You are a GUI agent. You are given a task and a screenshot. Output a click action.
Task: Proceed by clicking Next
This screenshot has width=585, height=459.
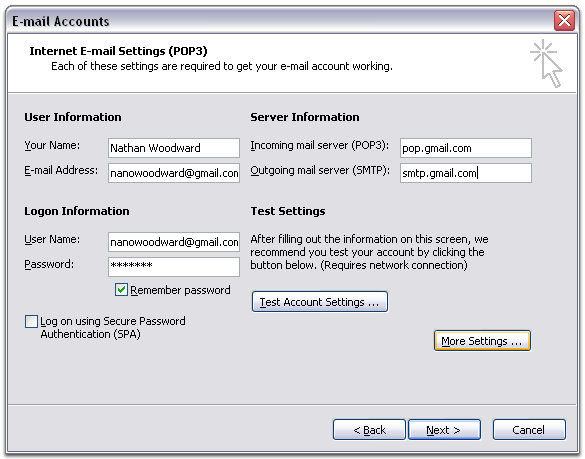444,430
